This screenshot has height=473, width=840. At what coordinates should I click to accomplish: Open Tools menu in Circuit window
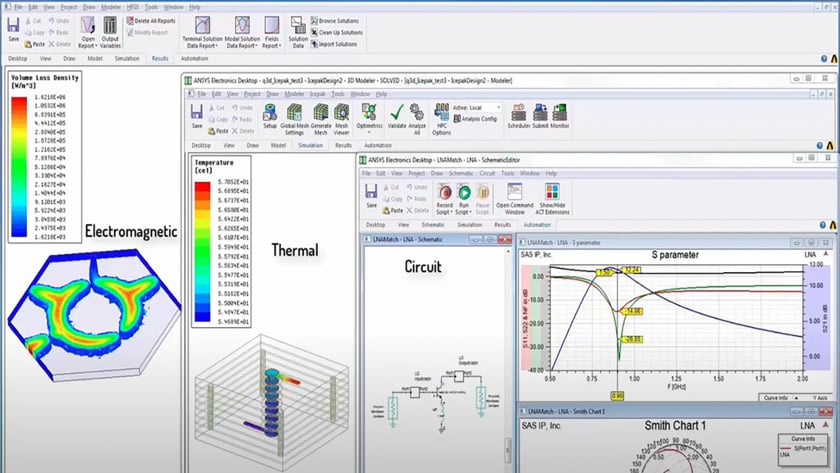507,174
